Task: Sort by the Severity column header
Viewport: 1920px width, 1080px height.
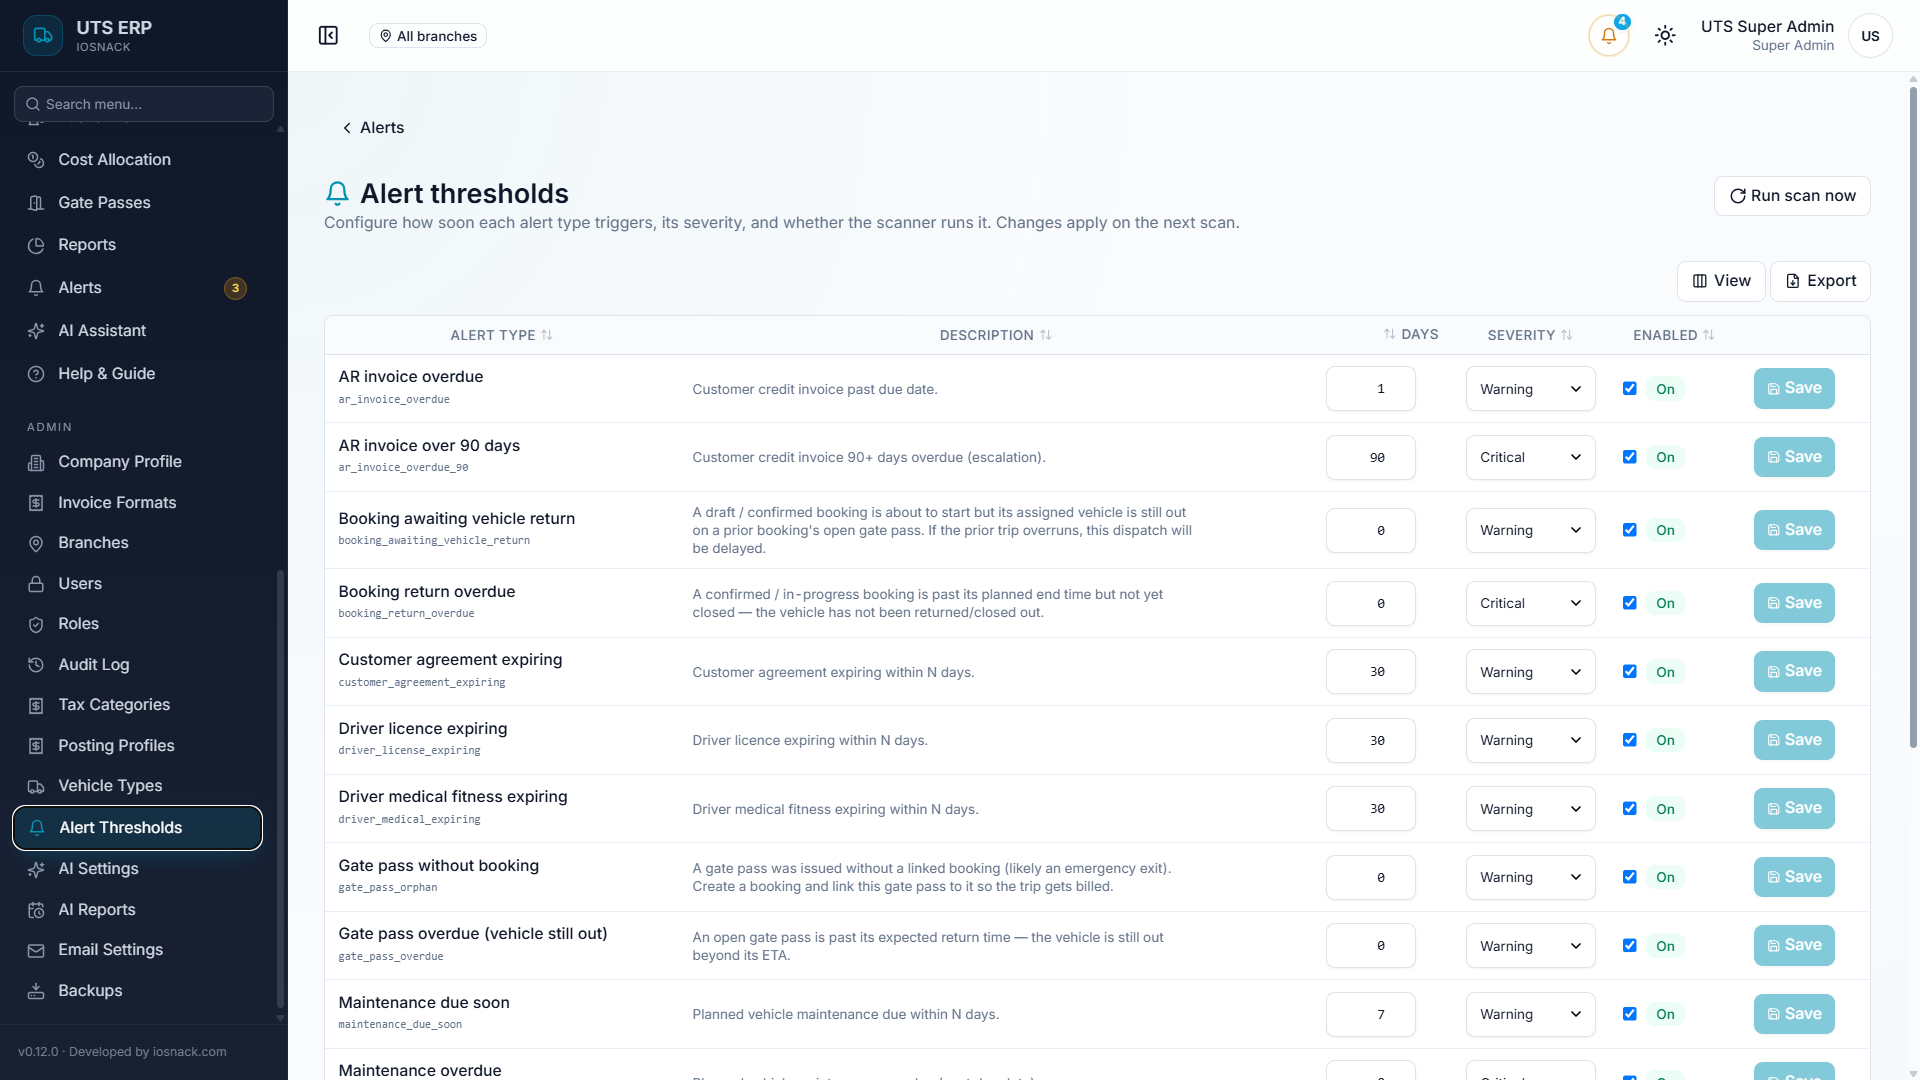Action: point(1530,335)
